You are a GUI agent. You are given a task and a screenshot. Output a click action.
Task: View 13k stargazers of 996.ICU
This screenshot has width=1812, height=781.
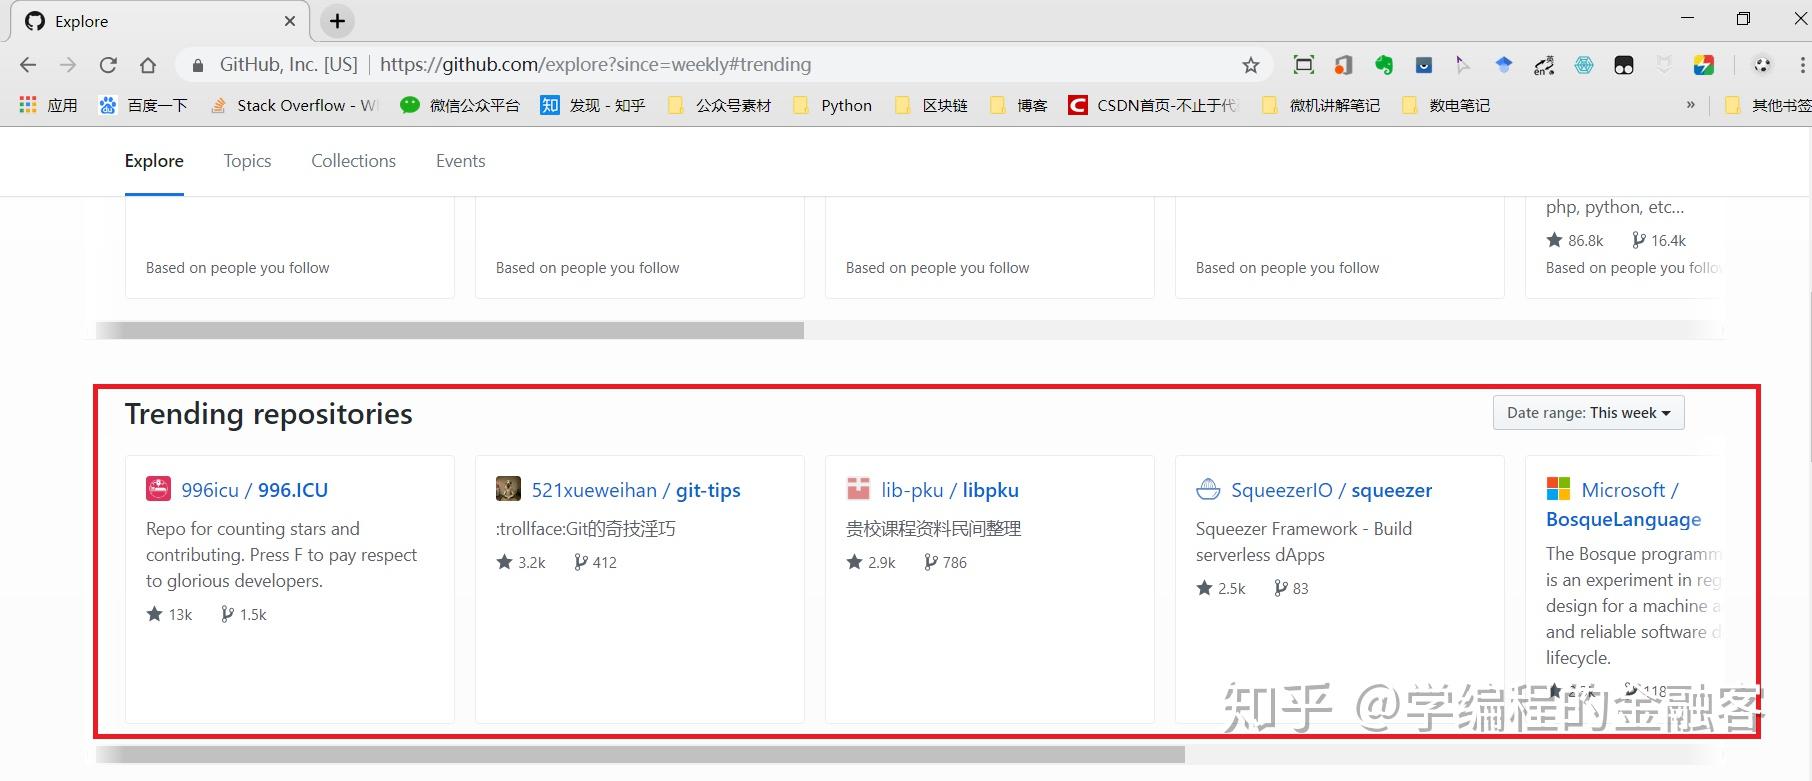pos(169,615)
